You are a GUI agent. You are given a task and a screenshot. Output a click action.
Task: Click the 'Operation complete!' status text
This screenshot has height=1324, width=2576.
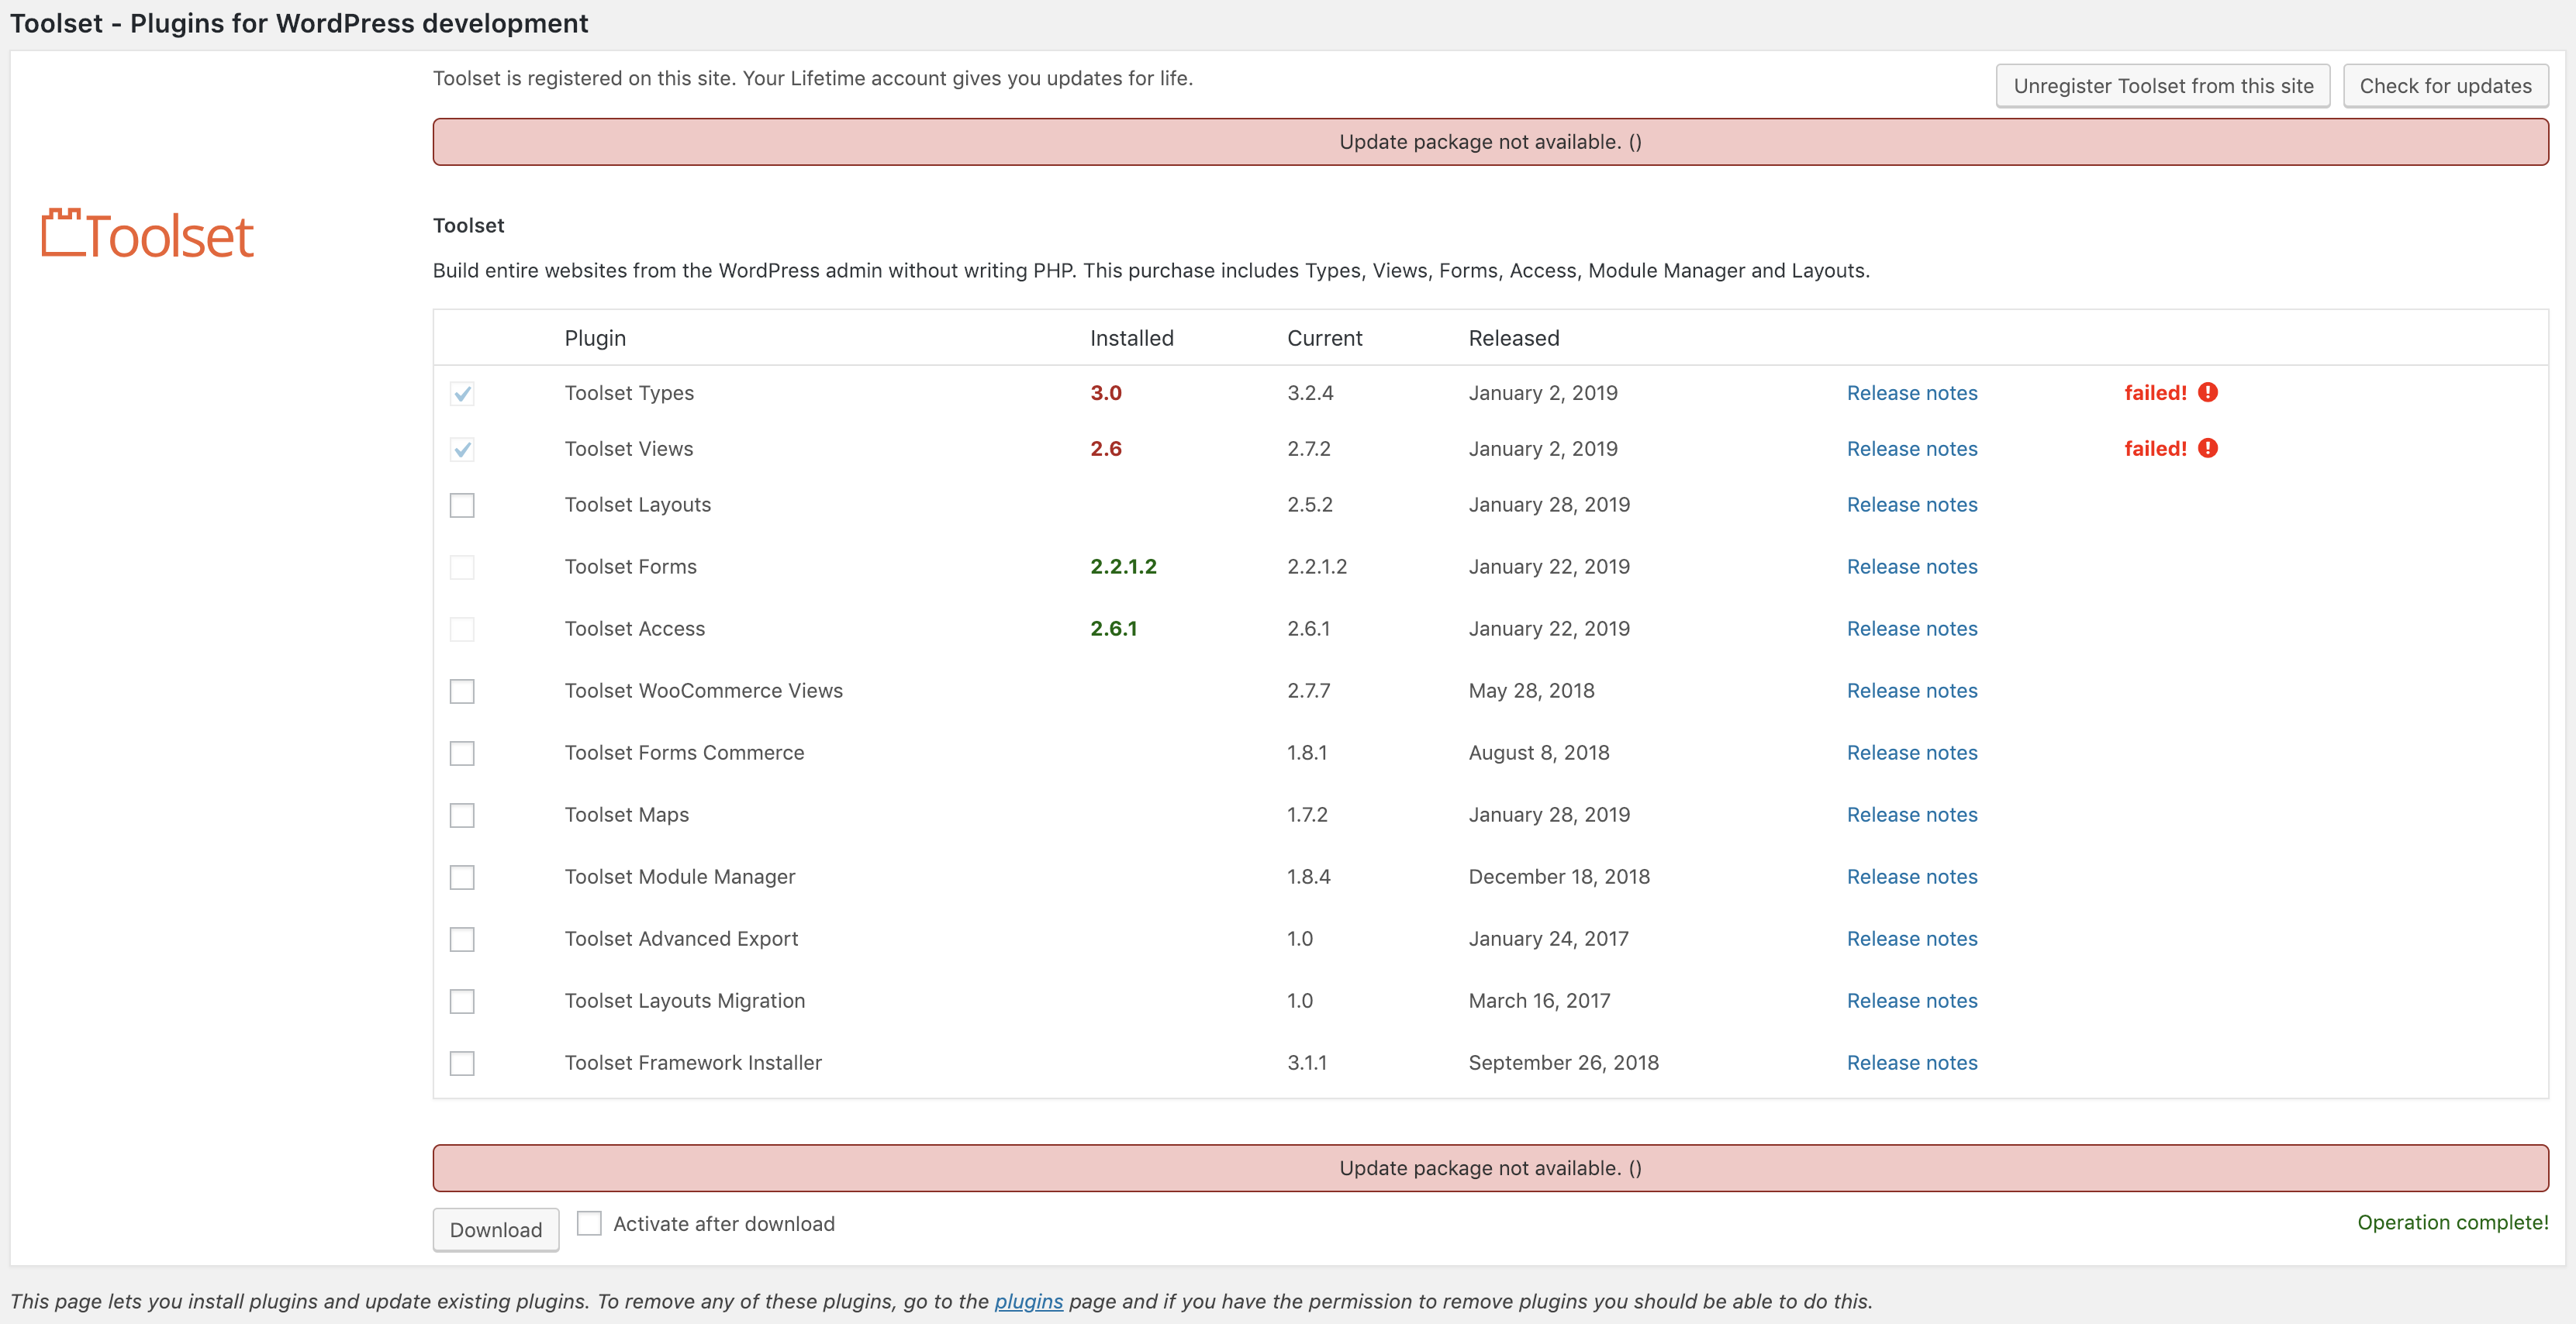(x=2453, y=1222)
